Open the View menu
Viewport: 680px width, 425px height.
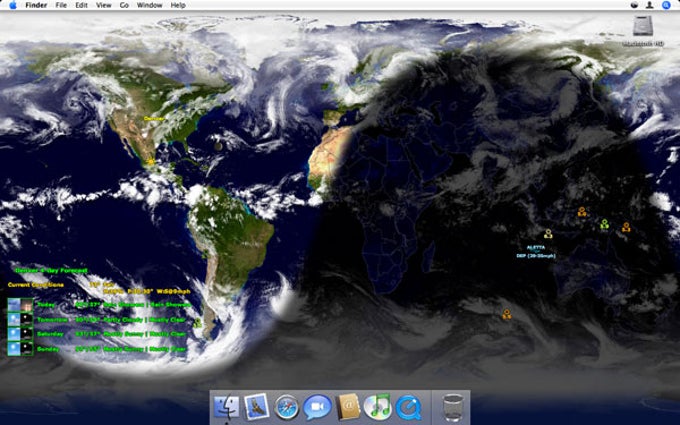tap(104, 5)
